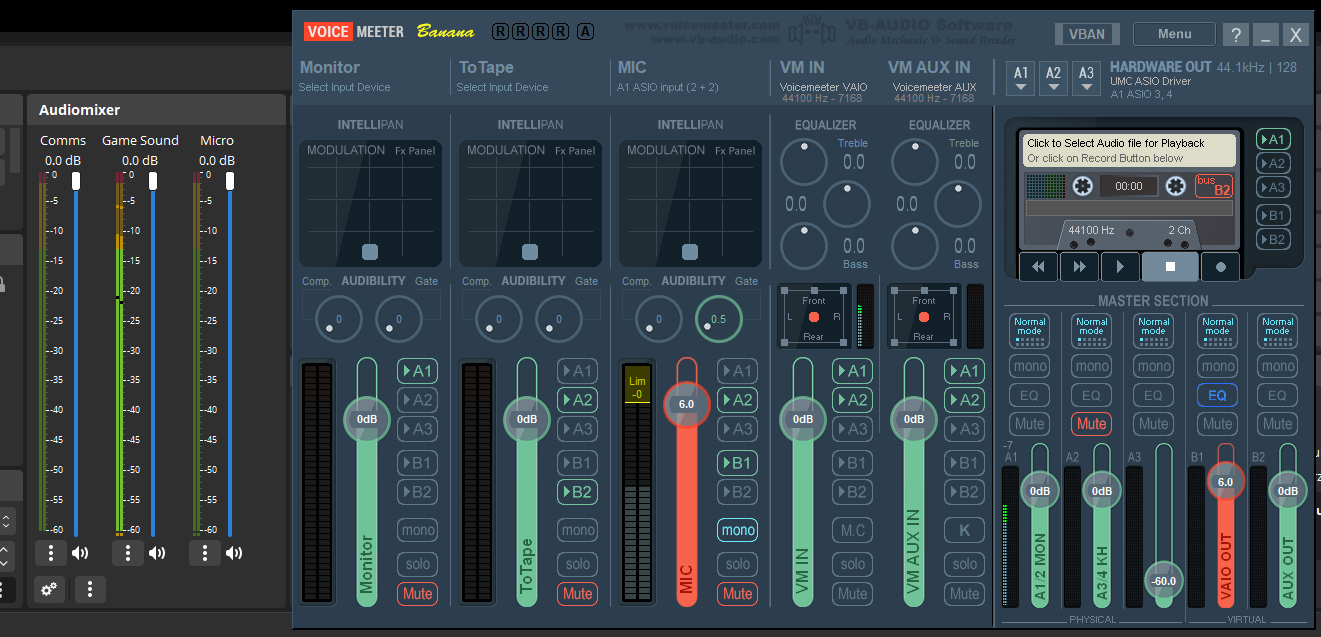This screenshot has width=1321, height=637.
Task: Select input device for Monitor strip
Action: 345,87
